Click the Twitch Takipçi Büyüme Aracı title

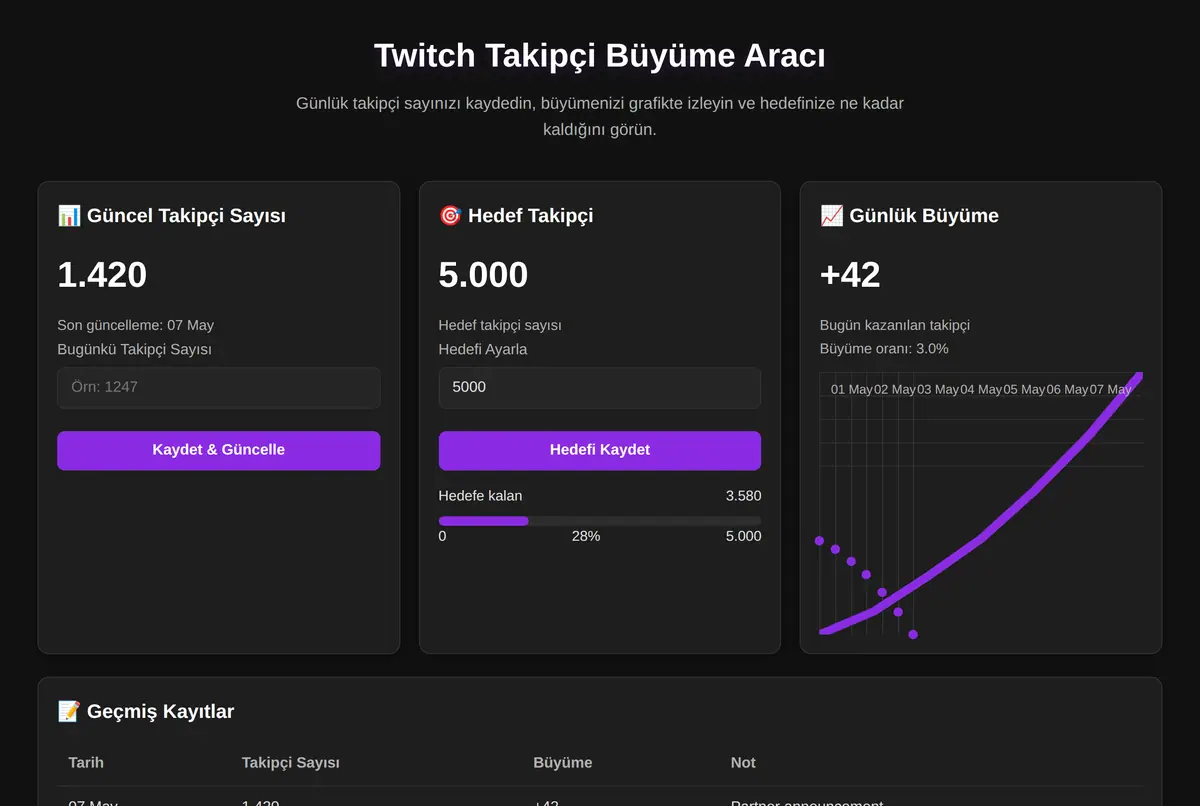pos(600,56)
